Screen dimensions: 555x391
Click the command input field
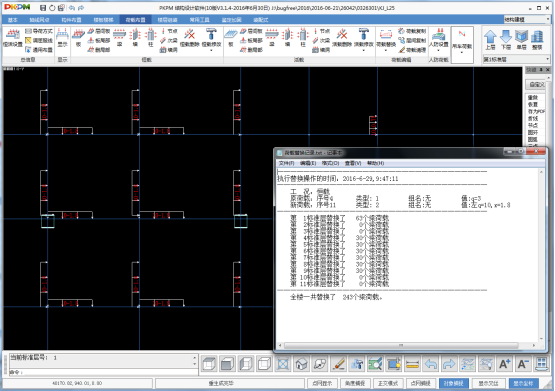point(103,372)
